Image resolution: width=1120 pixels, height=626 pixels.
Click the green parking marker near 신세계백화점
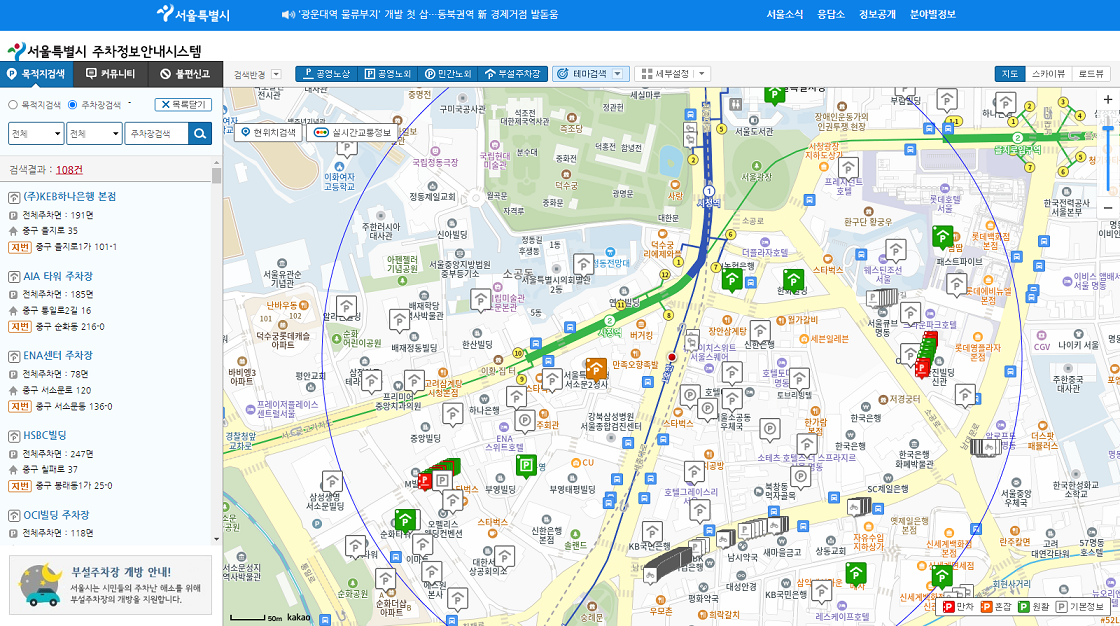point(942,576)
